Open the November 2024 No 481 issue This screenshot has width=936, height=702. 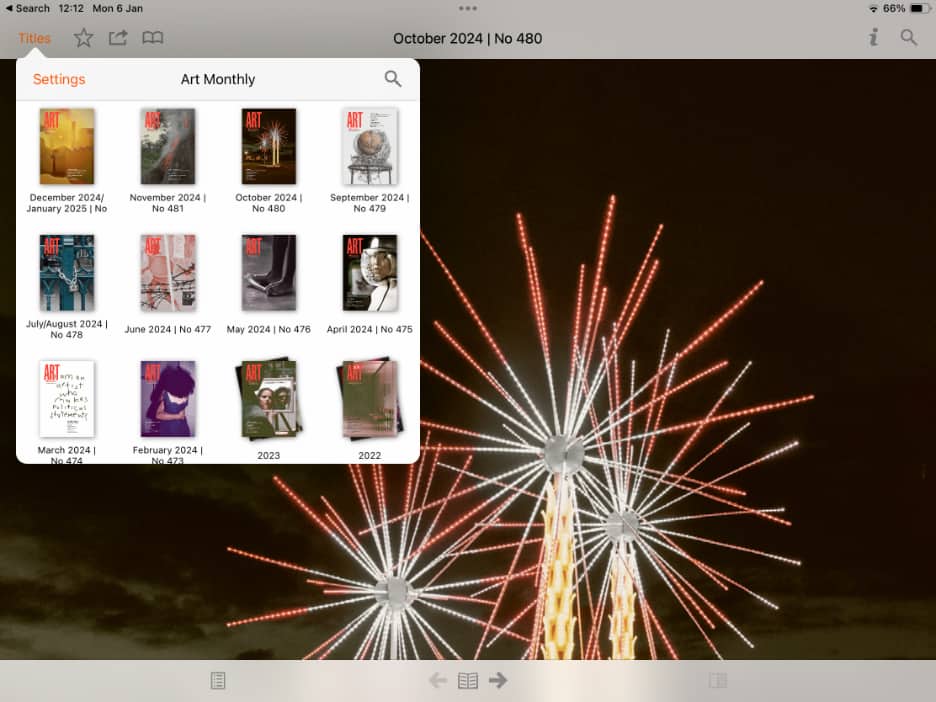[x=168, y=147]
